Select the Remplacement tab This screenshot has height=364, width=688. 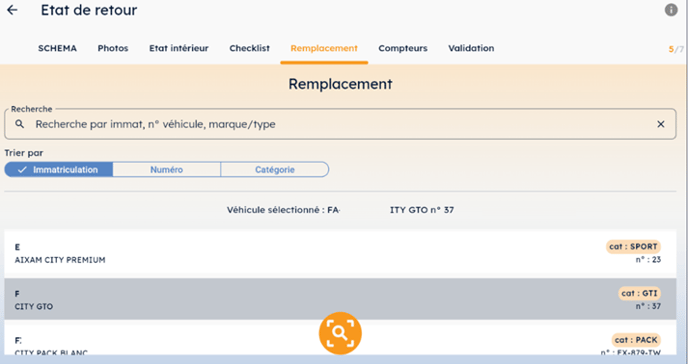click(x=324, y=48)
